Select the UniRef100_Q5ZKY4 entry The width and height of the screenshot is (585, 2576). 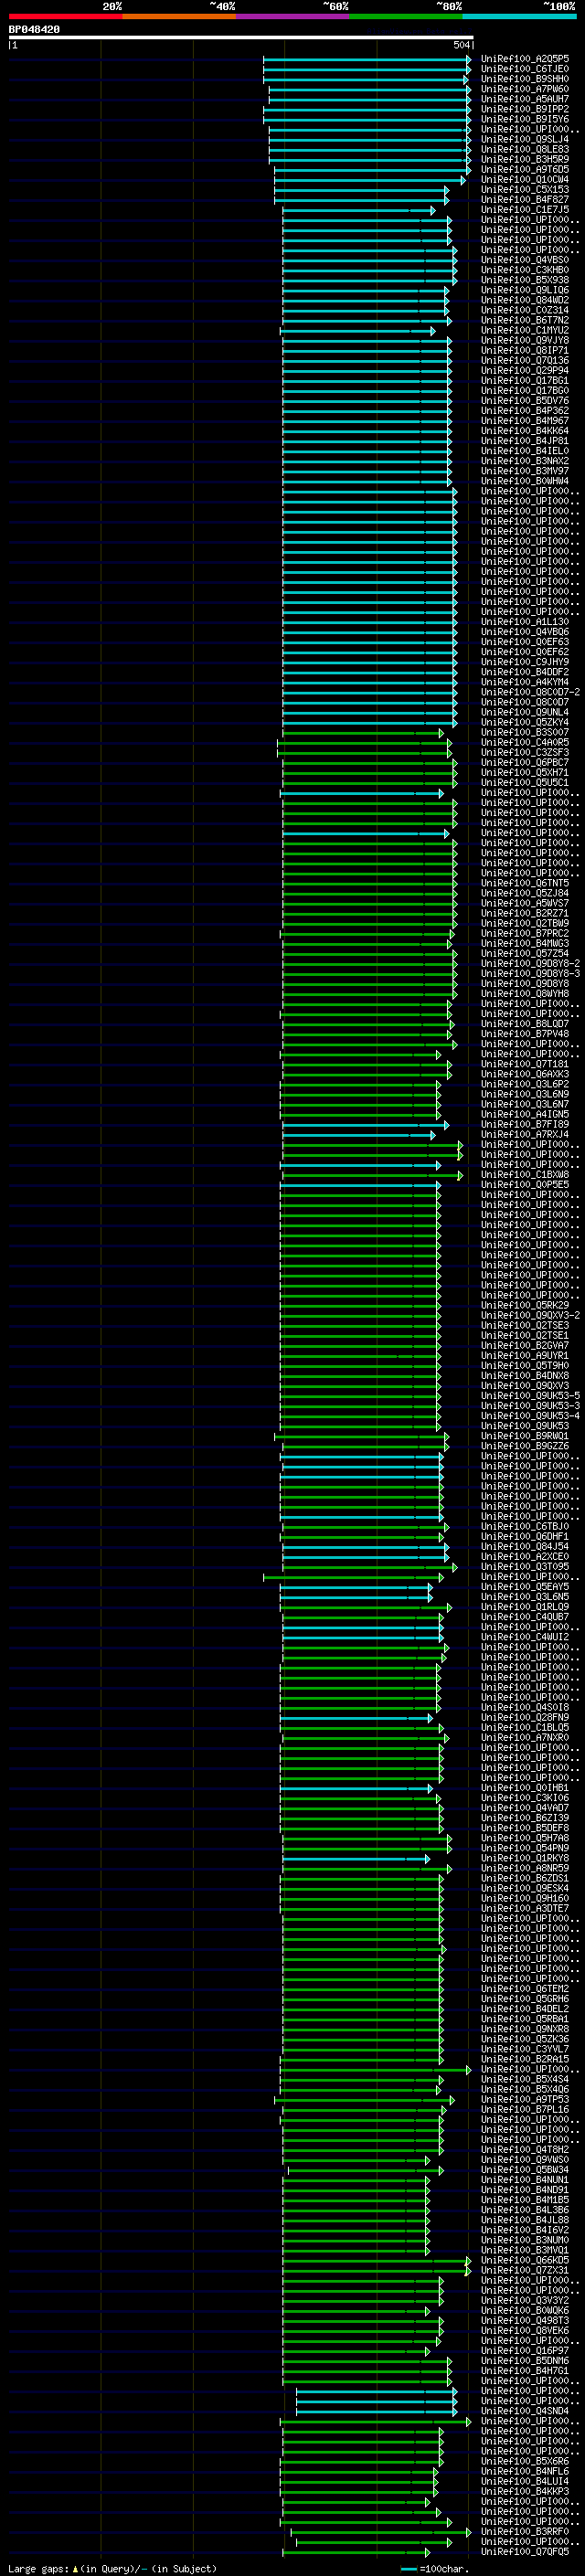tap(525, 722)
